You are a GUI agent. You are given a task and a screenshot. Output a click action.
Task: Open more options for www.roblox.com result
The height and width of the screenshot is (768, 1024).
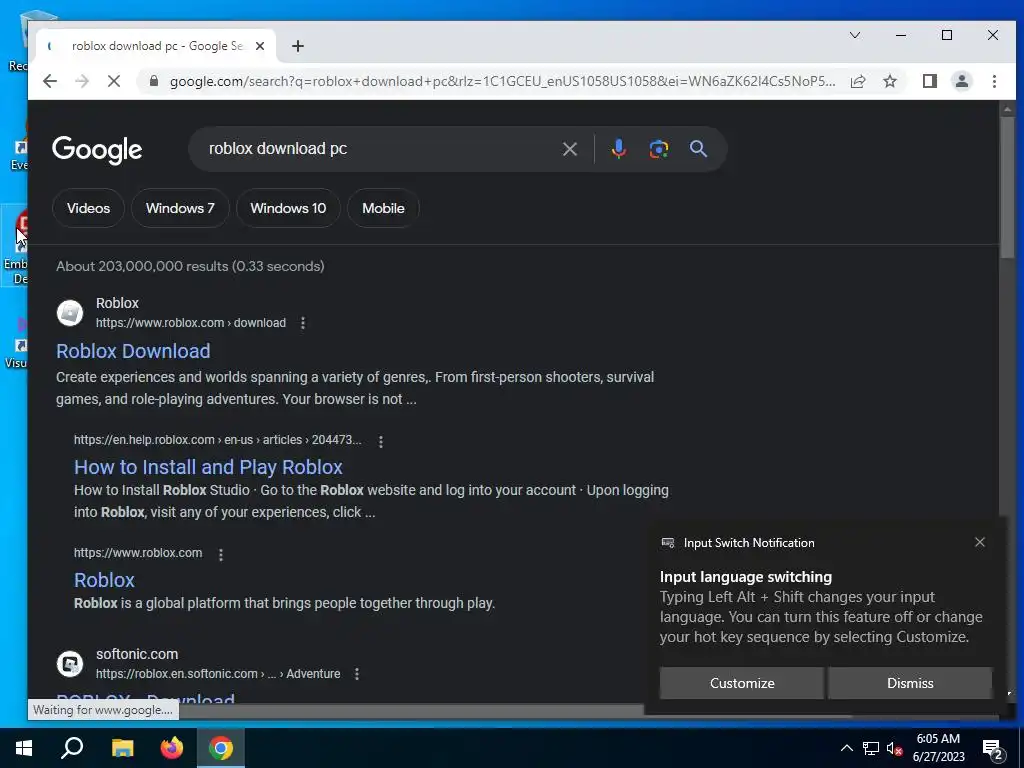(x=221, y=554)
